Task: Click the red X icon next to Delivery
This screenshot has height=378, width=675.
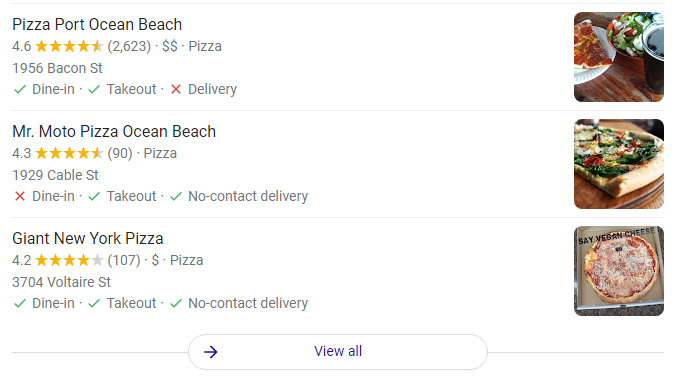Action: tap(176, 90)
